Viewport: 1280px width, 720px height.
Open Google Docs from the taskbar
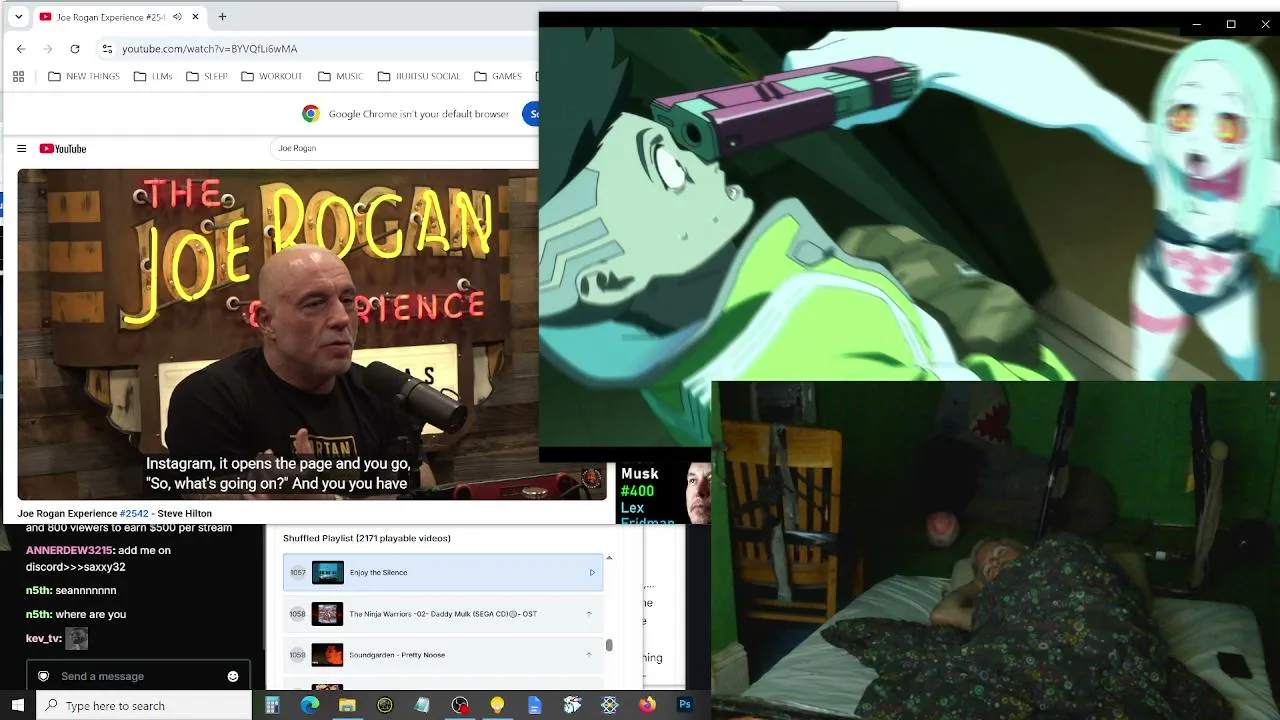(535, 705)
